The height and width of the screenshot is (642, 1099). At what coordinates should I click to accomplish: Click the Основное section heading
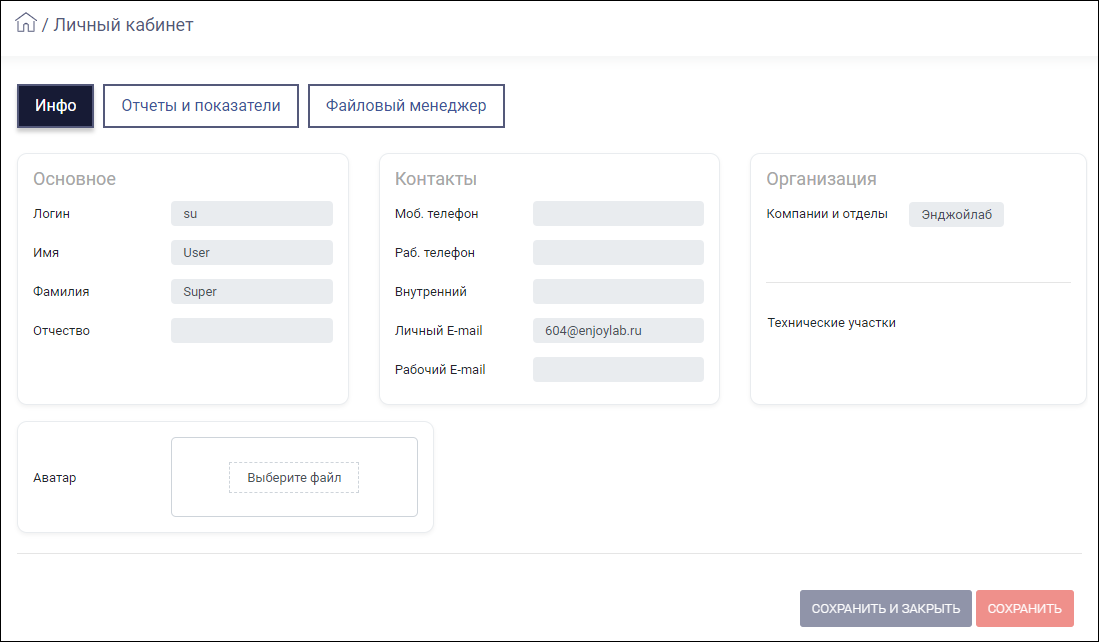[74, 179]
